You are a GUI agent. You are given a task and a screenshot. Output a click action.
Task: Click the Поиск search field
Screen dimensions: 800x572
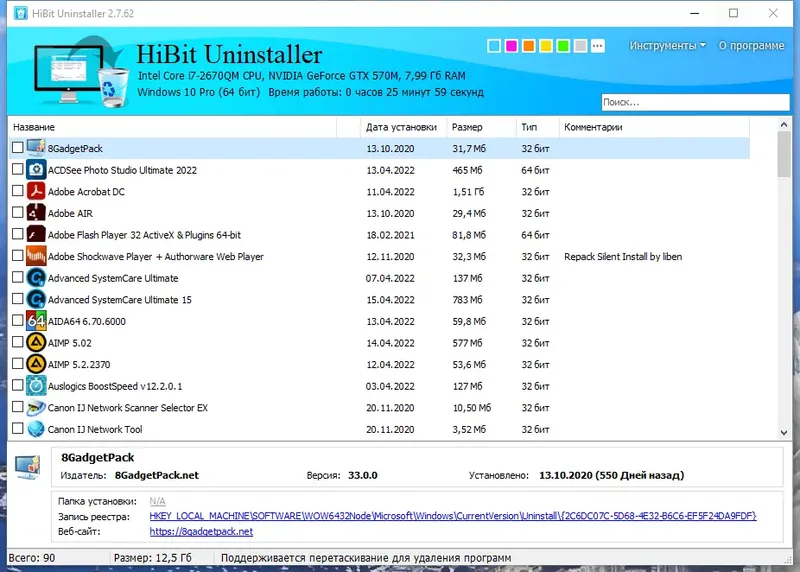695,102
